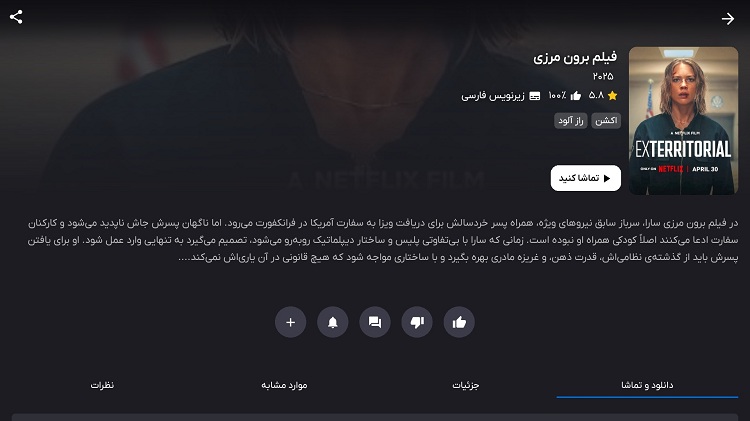Select the اکشن genre tag

[606, 121]
